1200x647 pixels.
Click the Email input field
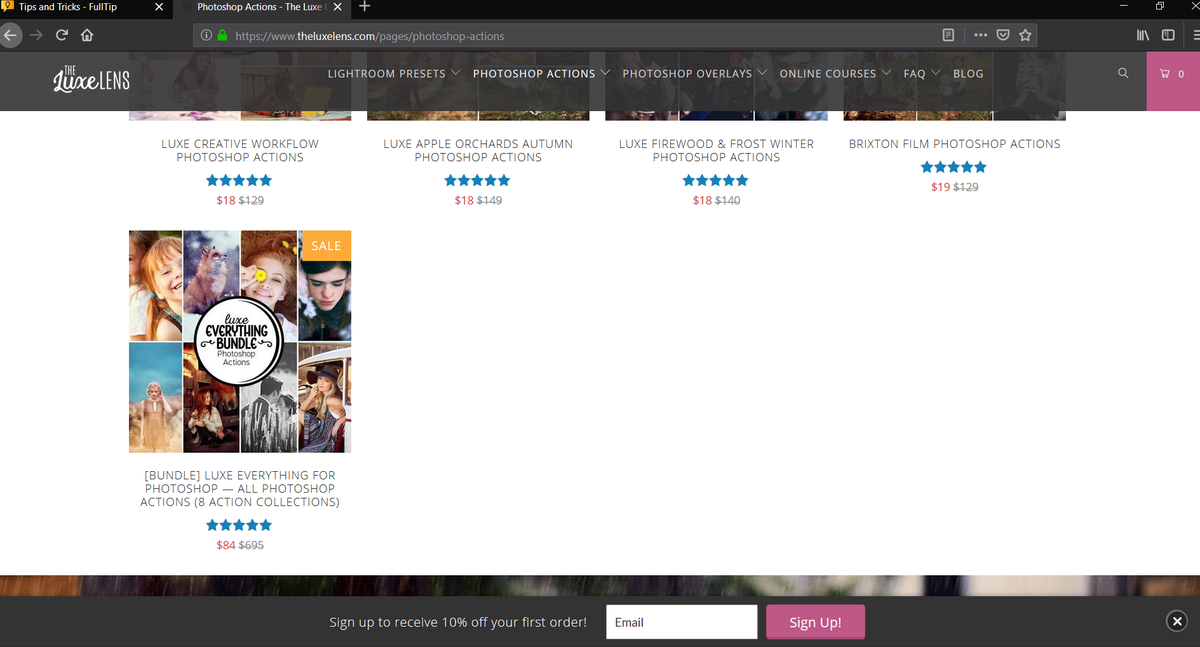point(682,622)
